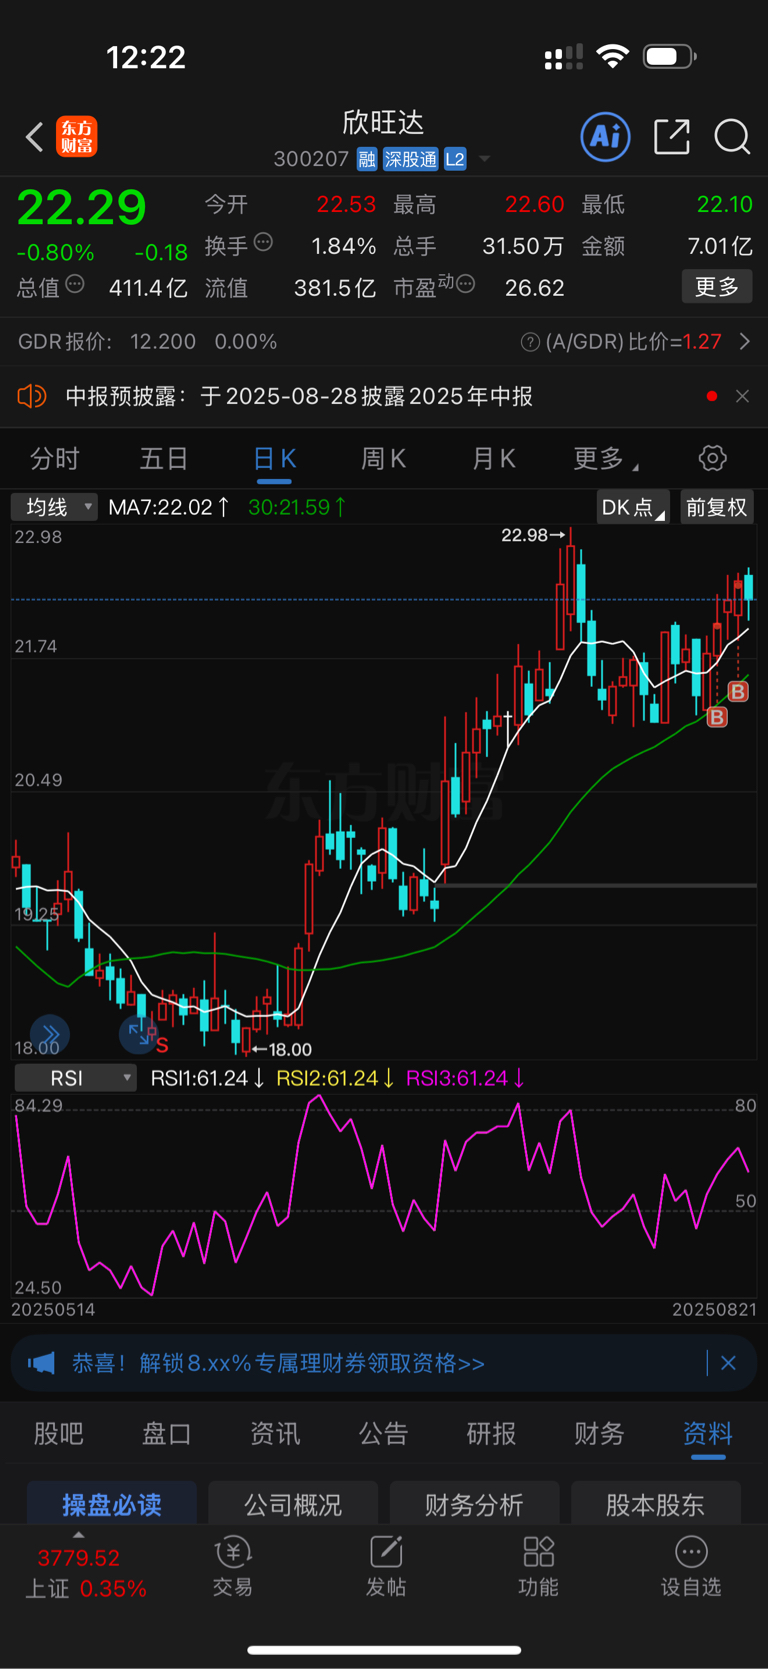
Task: Open the 盘口 tab
Action: (x=167, y=1434)
